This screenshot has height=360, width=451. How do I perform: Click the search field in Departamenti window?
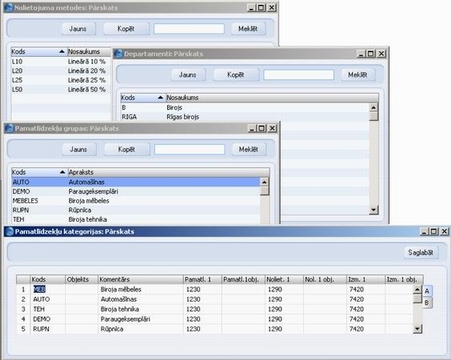coord(299,75)
